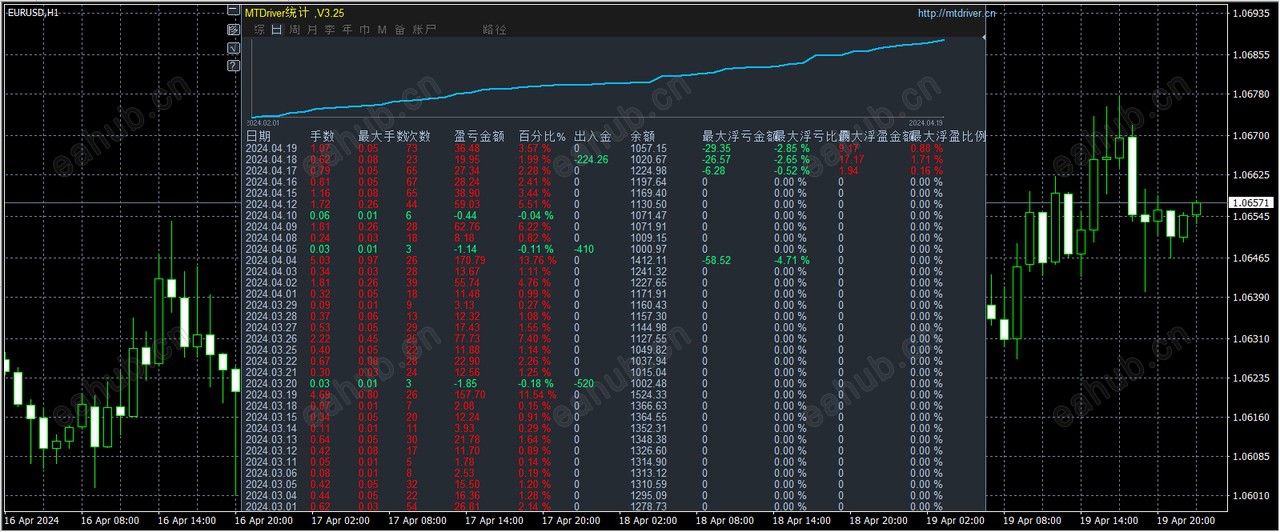Click the 170.79 profit amount

click(470, 260)
